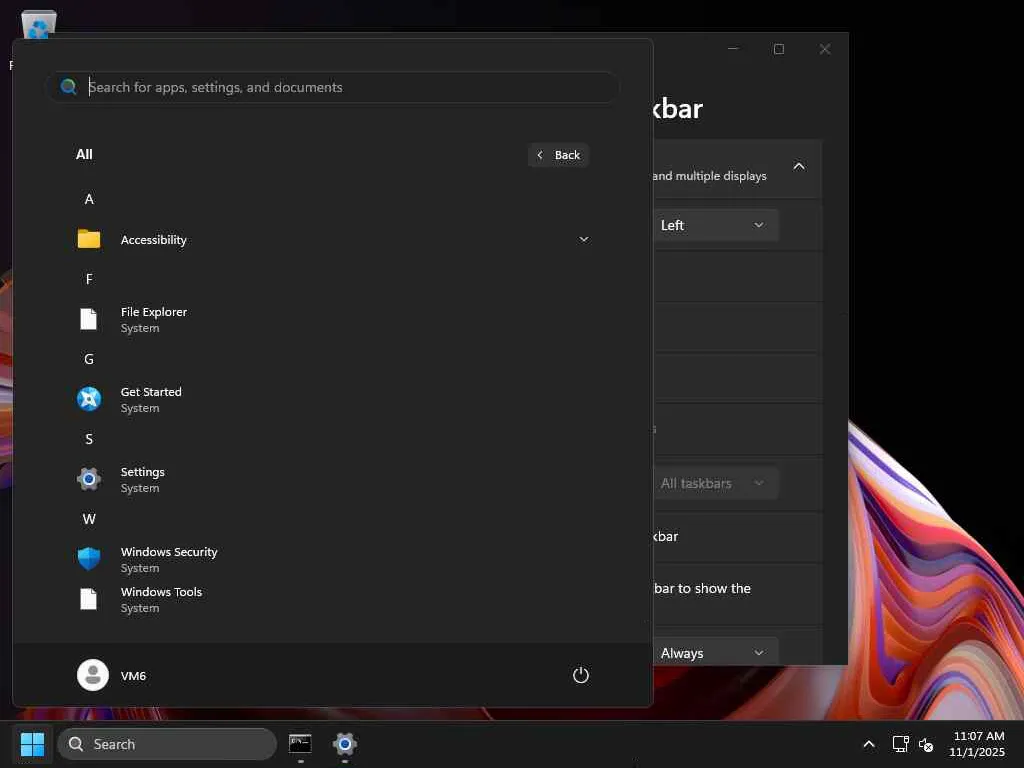This screenshot has width=1024, height=768.
Task: Open the power options icon
Action: [581, 675]
